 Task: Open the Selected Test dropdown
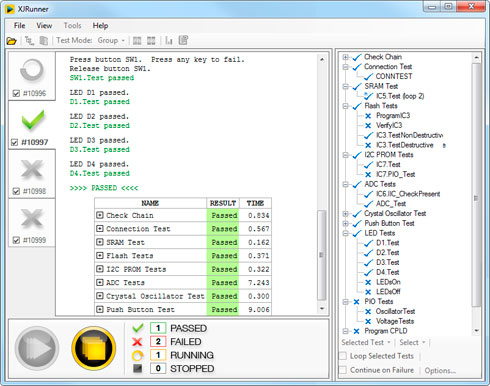tap(366, 342)
